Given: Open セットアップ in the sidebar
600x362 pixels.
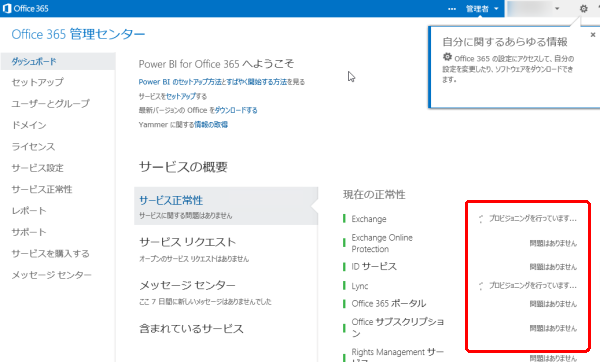Looking at the screenshot, I should point(38,82).
